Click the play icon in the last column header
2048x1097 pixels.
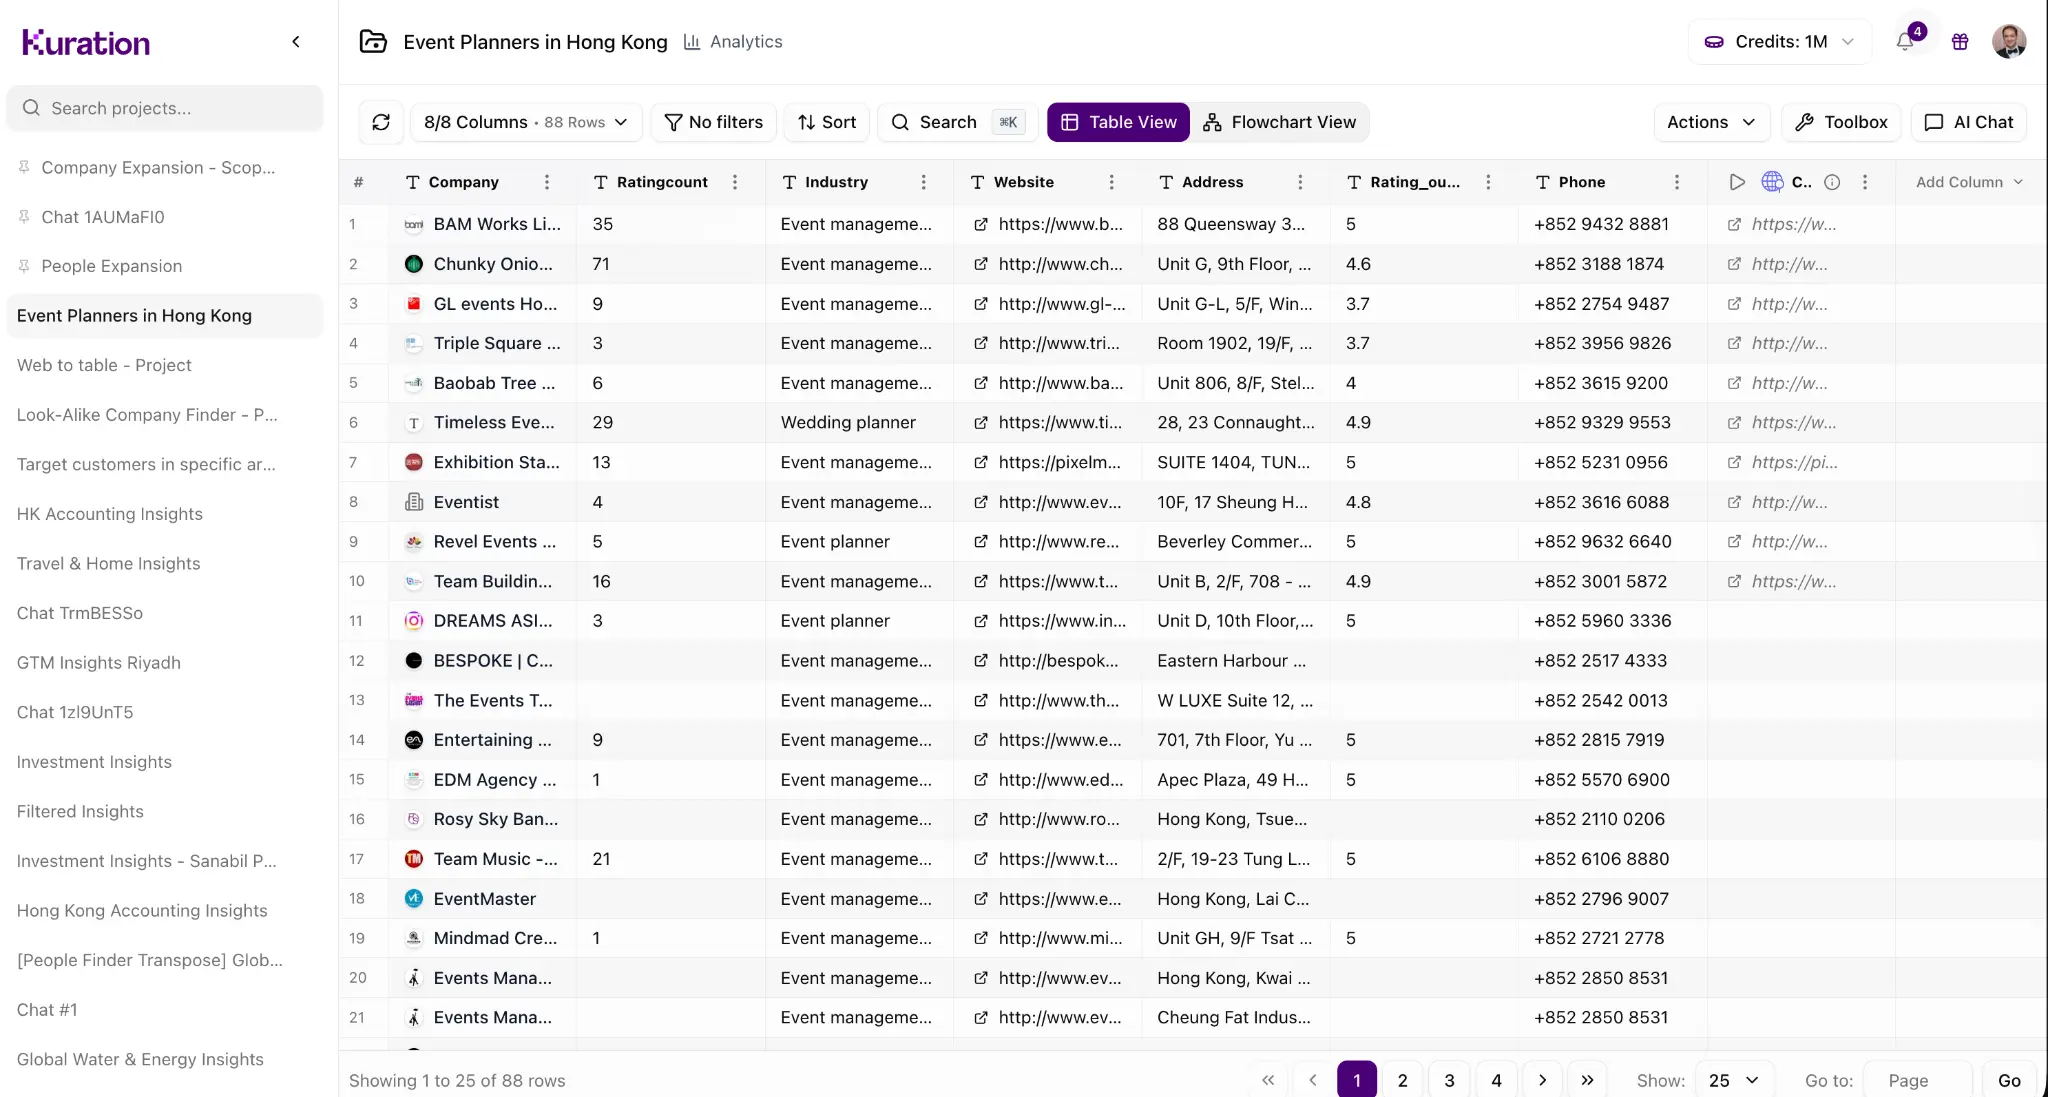1737,182
